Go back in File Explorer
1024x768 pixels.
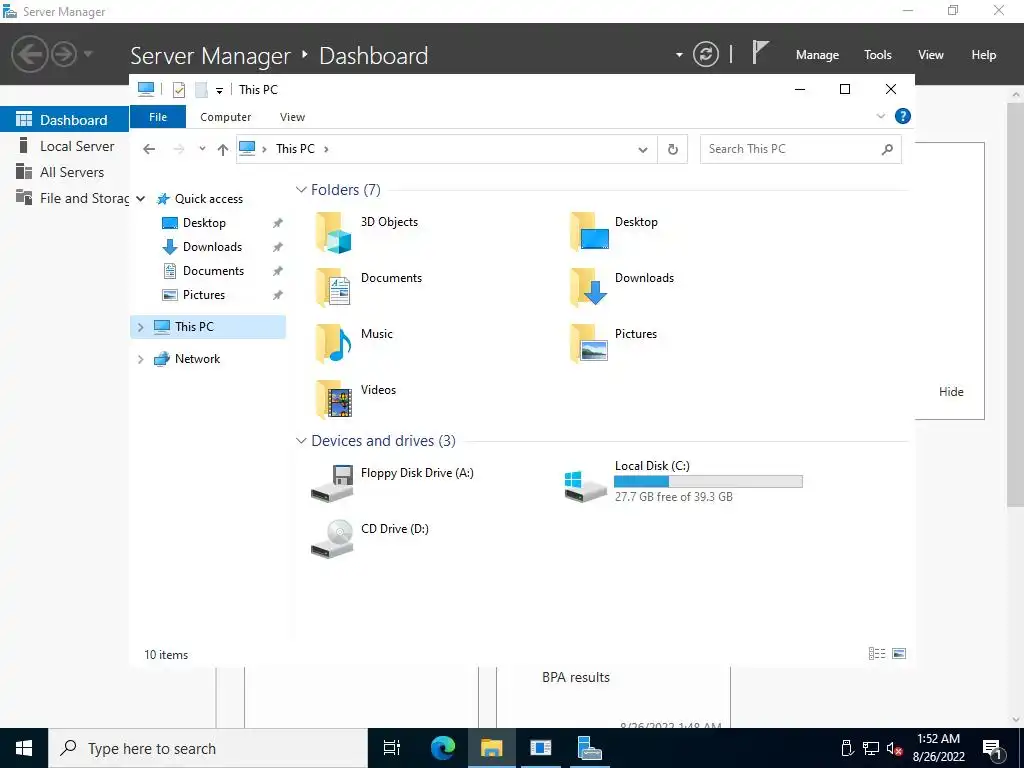(149, 149)
